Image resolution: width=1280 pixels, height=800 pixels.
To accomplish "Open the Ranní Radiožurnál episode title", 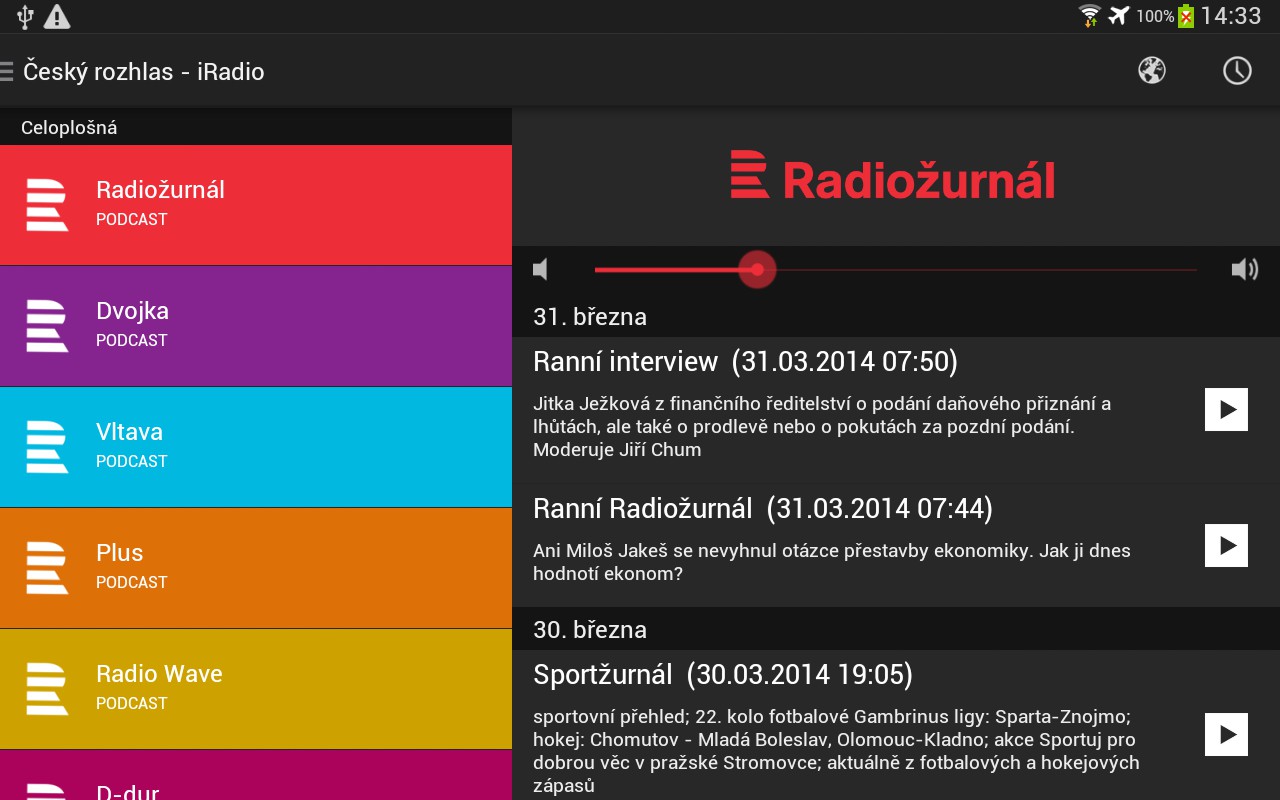I will pyautogui.click(x=763, y=509).
